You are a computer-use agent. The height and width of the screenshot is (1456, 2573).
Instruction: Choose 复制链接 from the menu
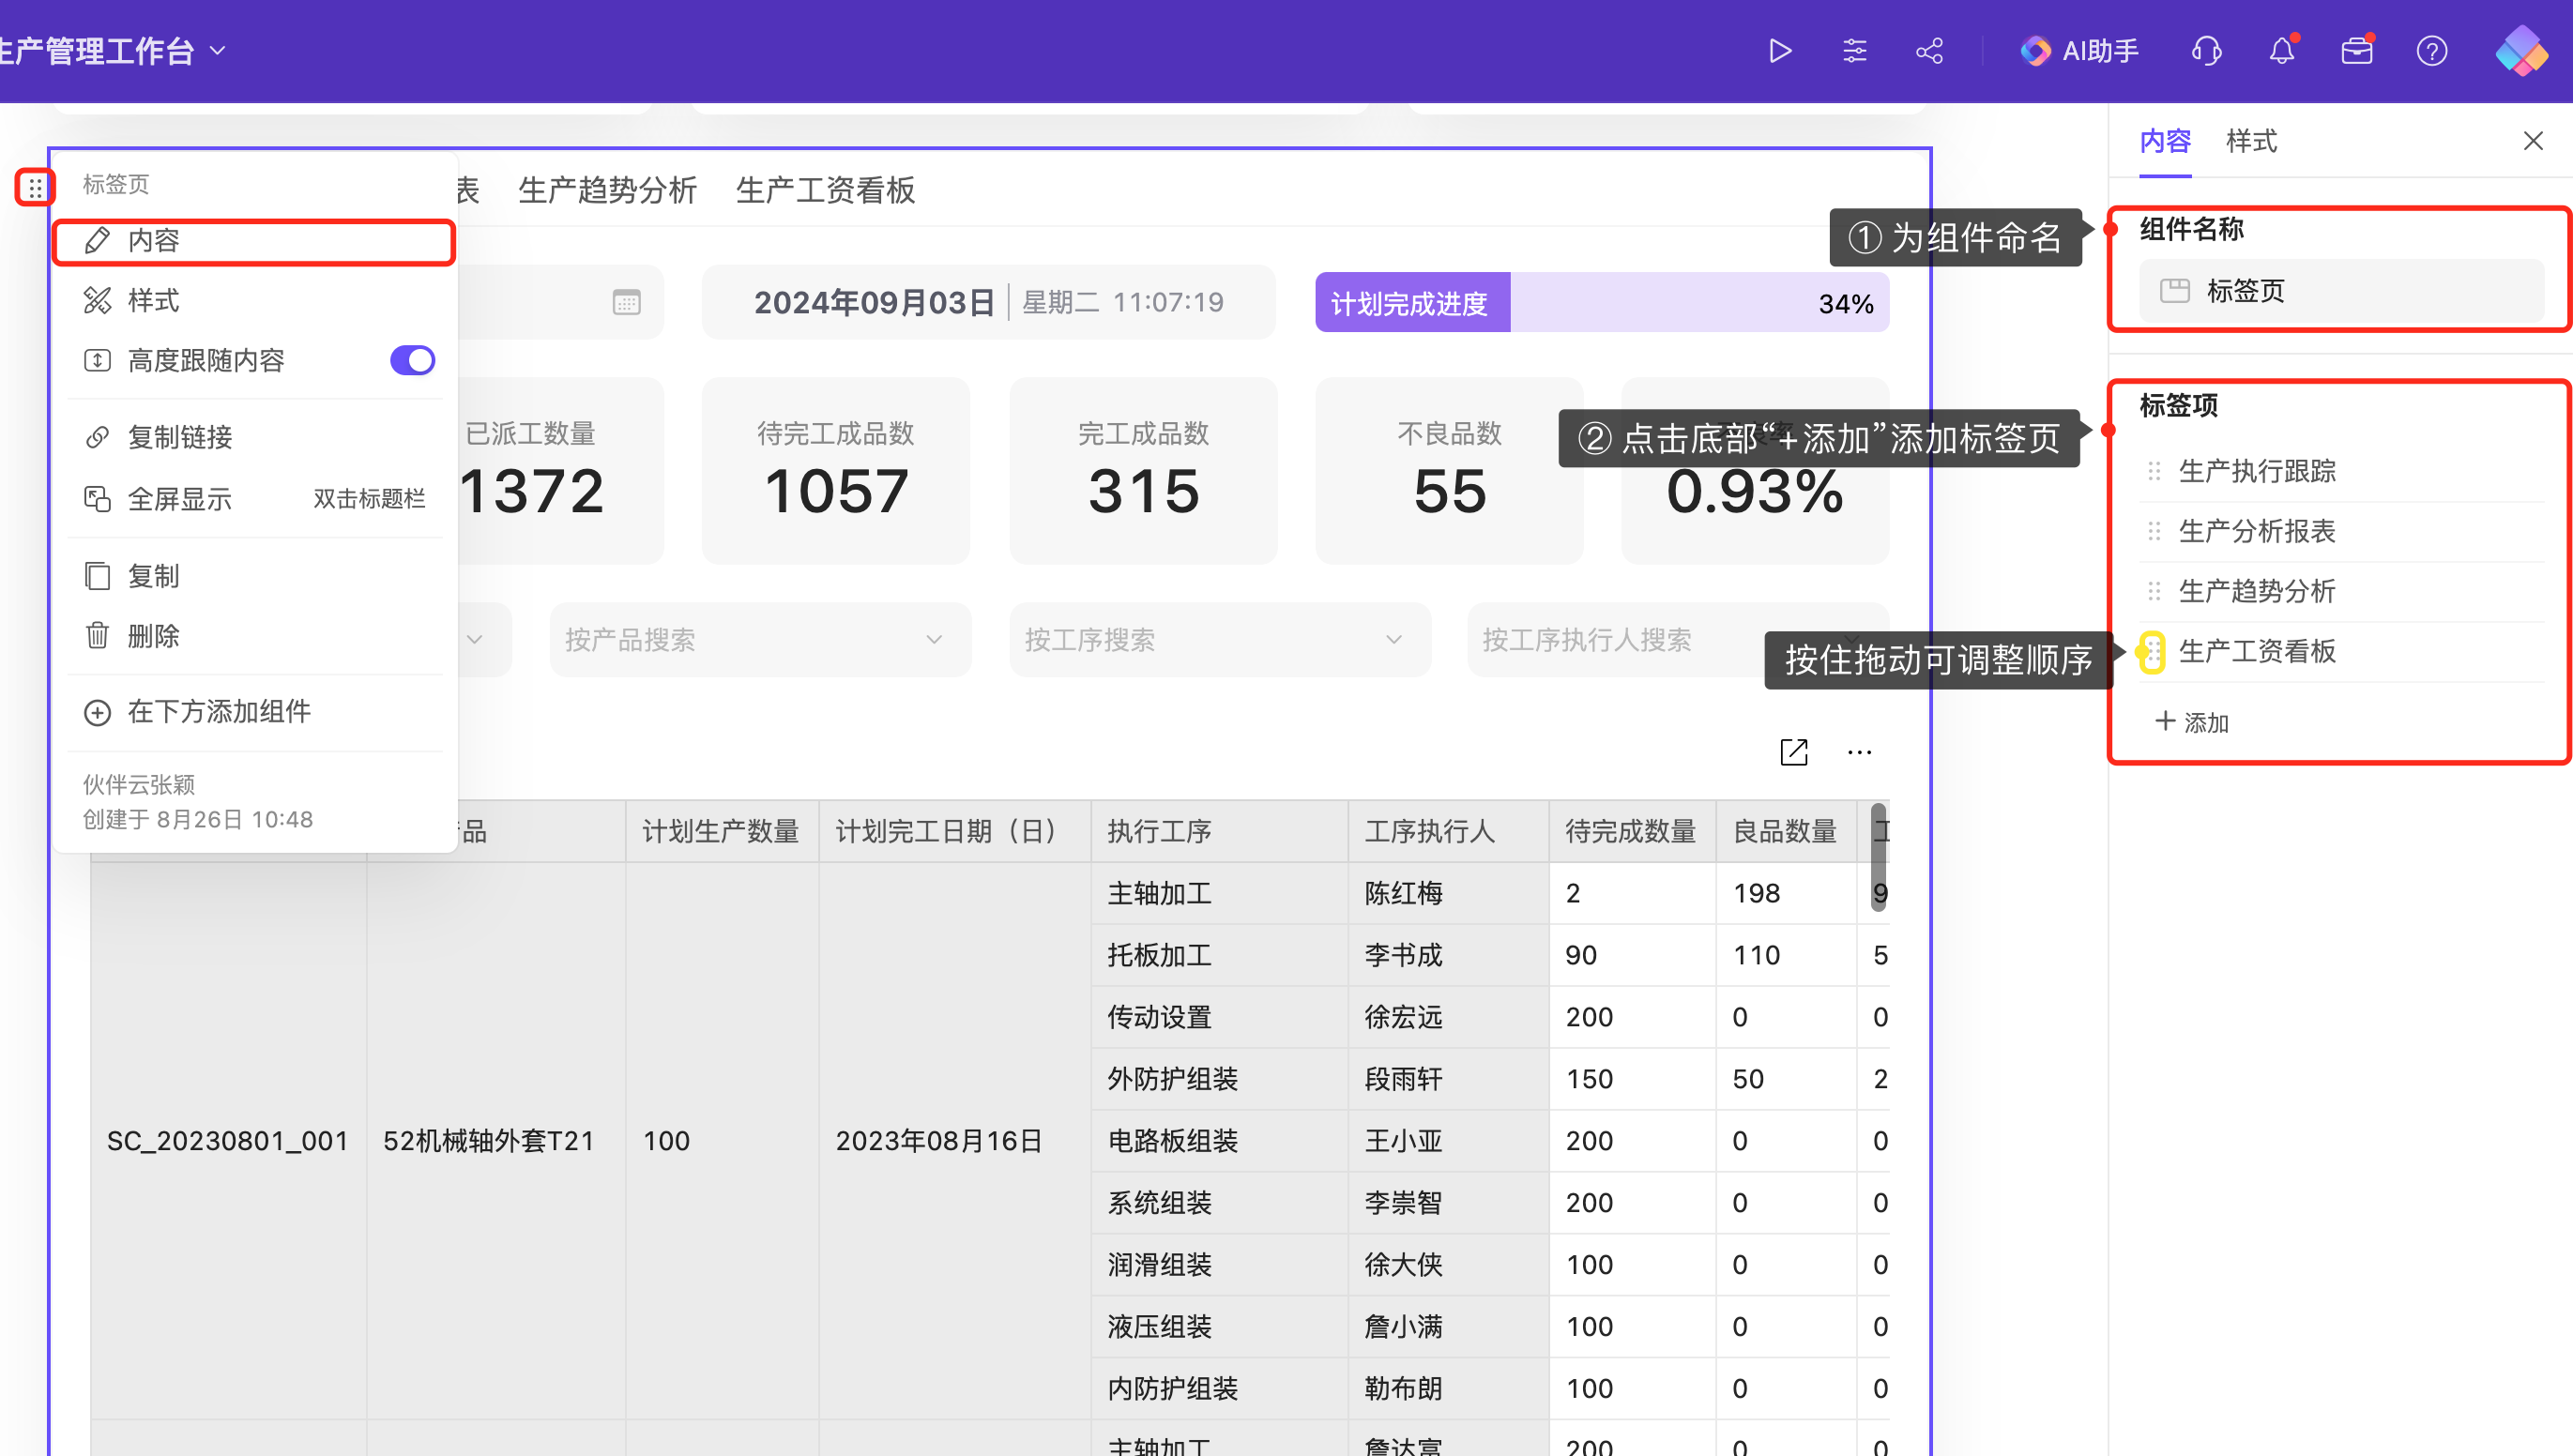click(x=254, y=437)
